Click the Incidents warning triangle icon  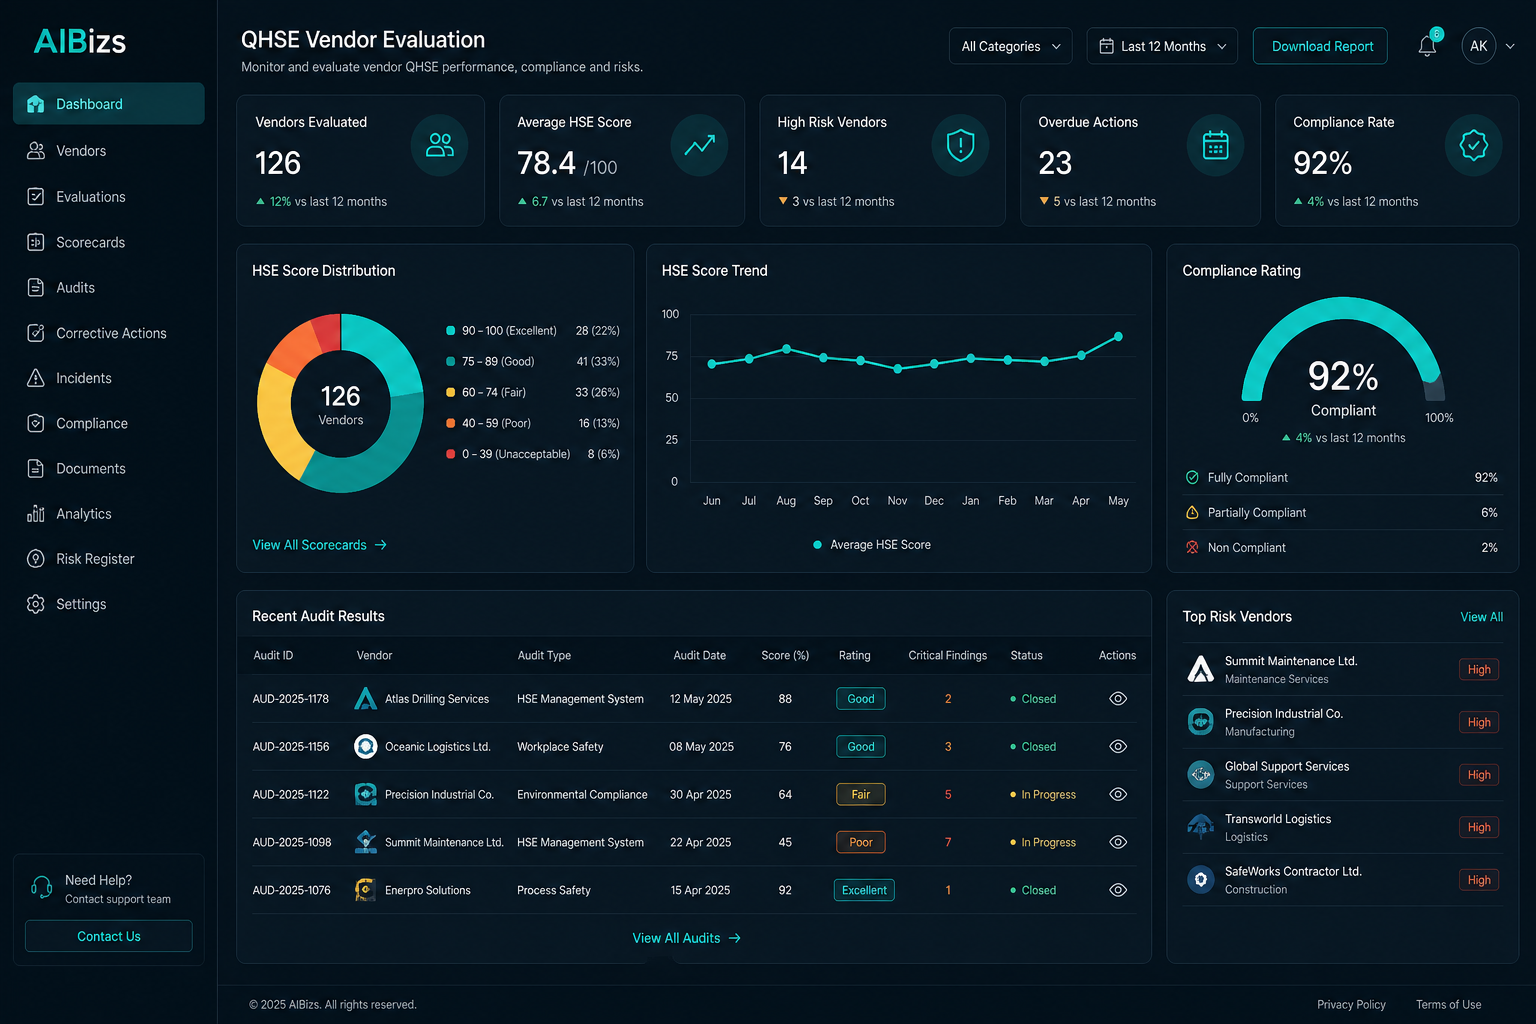click(36, 378)
